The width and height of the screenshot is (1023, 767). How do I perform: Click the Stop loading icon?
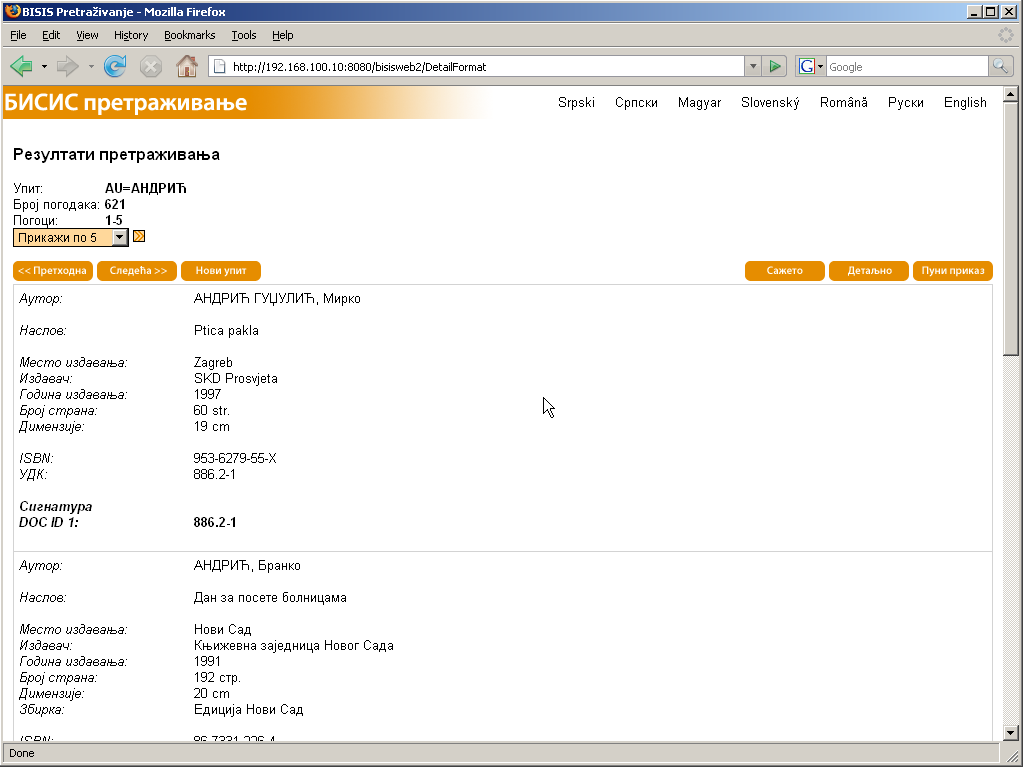click(x=150, y=66)
